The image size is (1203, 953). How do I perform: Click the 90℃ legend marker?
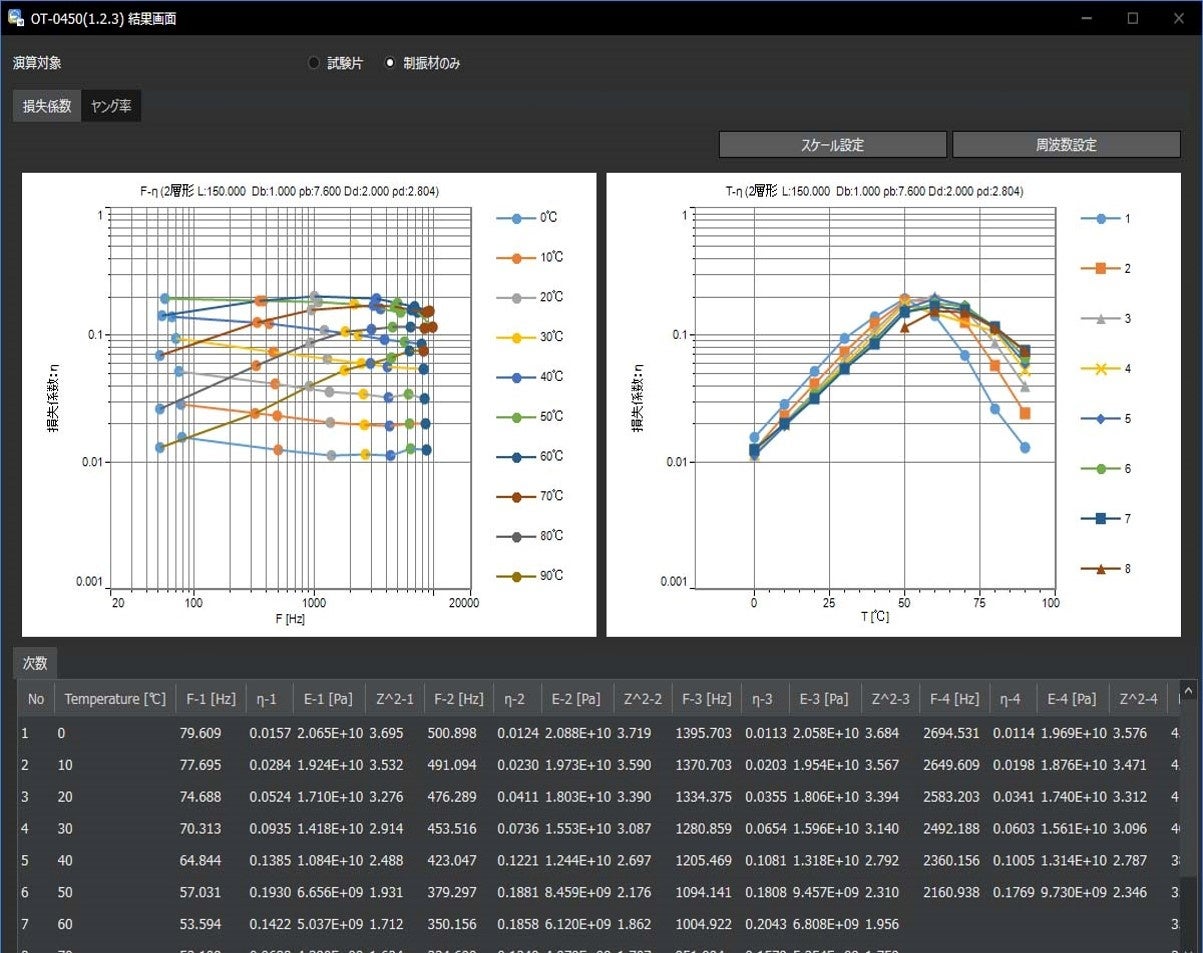click(x=516, y=576)
